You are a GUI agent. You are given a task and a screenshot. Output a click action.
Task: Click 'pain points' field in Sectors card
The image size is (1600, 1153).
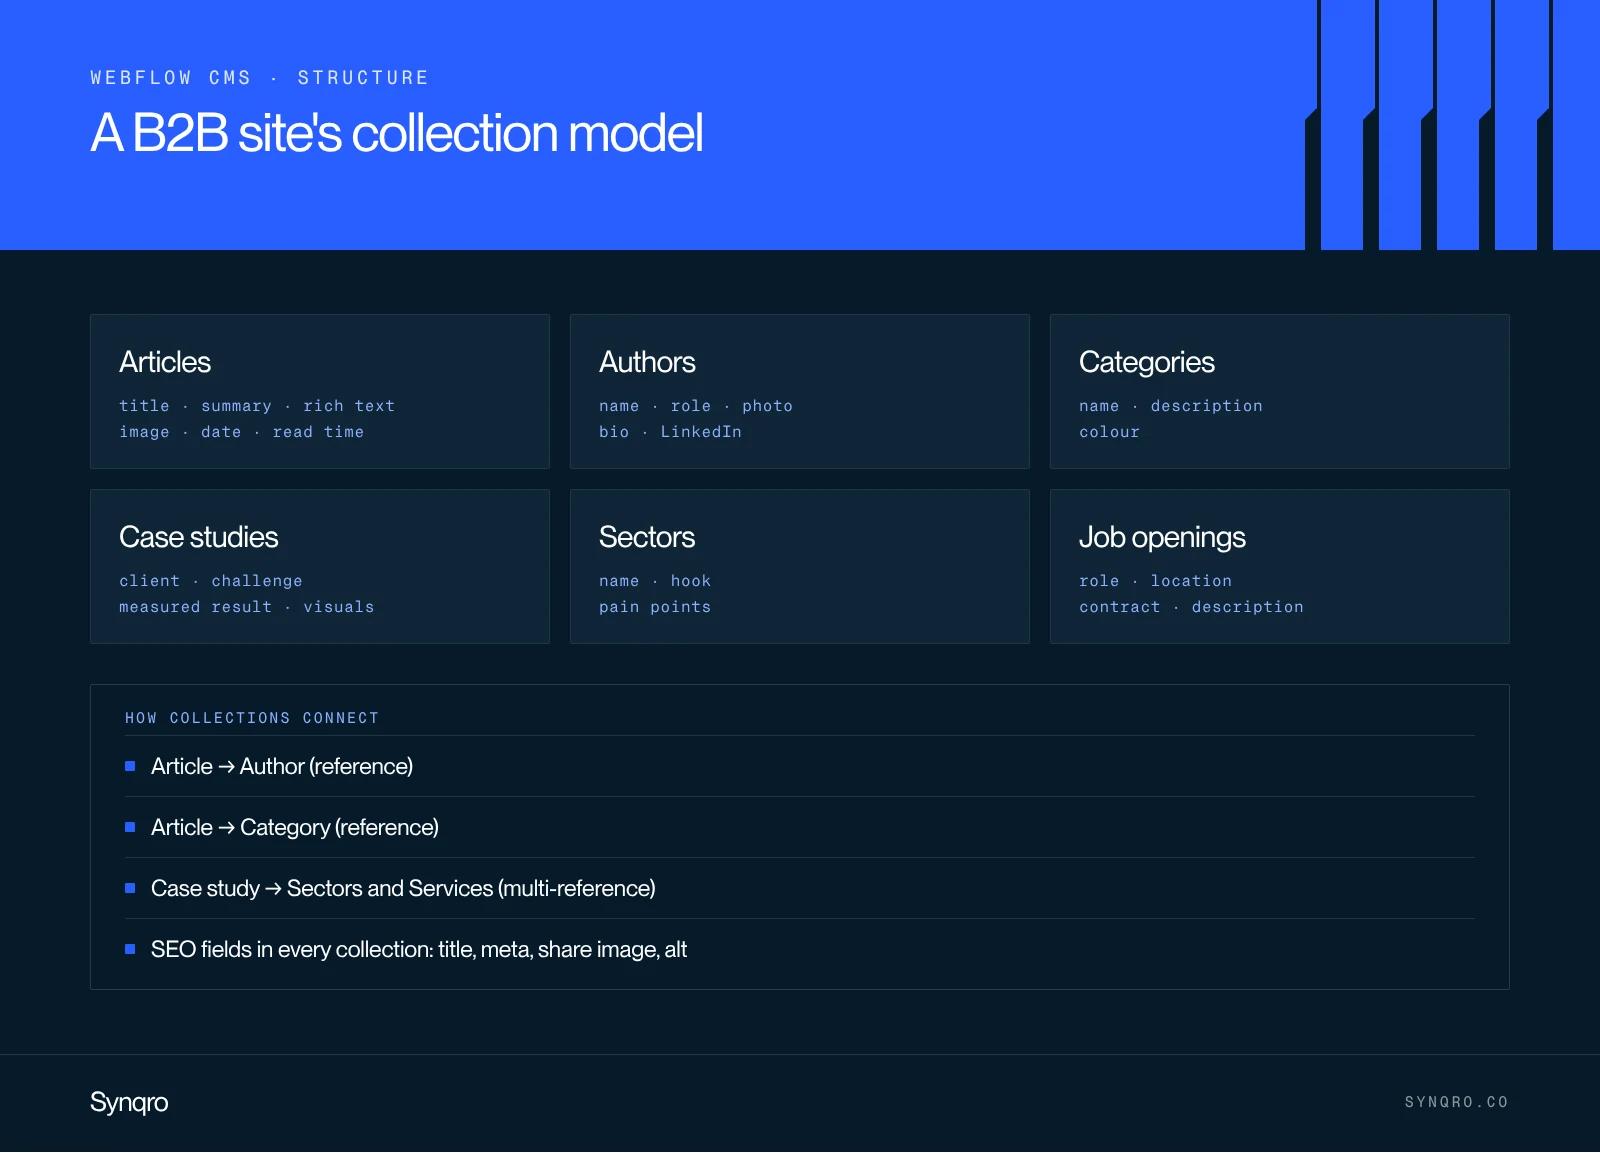tap(655, 607)
